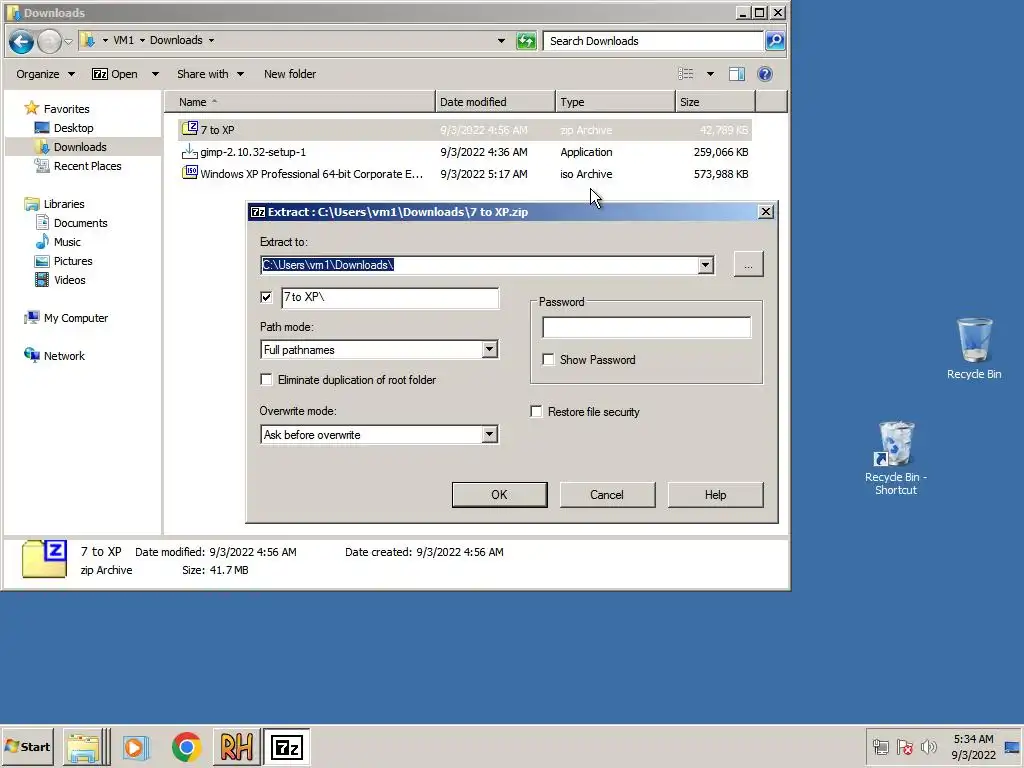Image resolution: width=1024 pixels, height=768 pixels.
Task: Uncheck the '7 to XP\' subfolder checkbox
Action: point(266,297)
